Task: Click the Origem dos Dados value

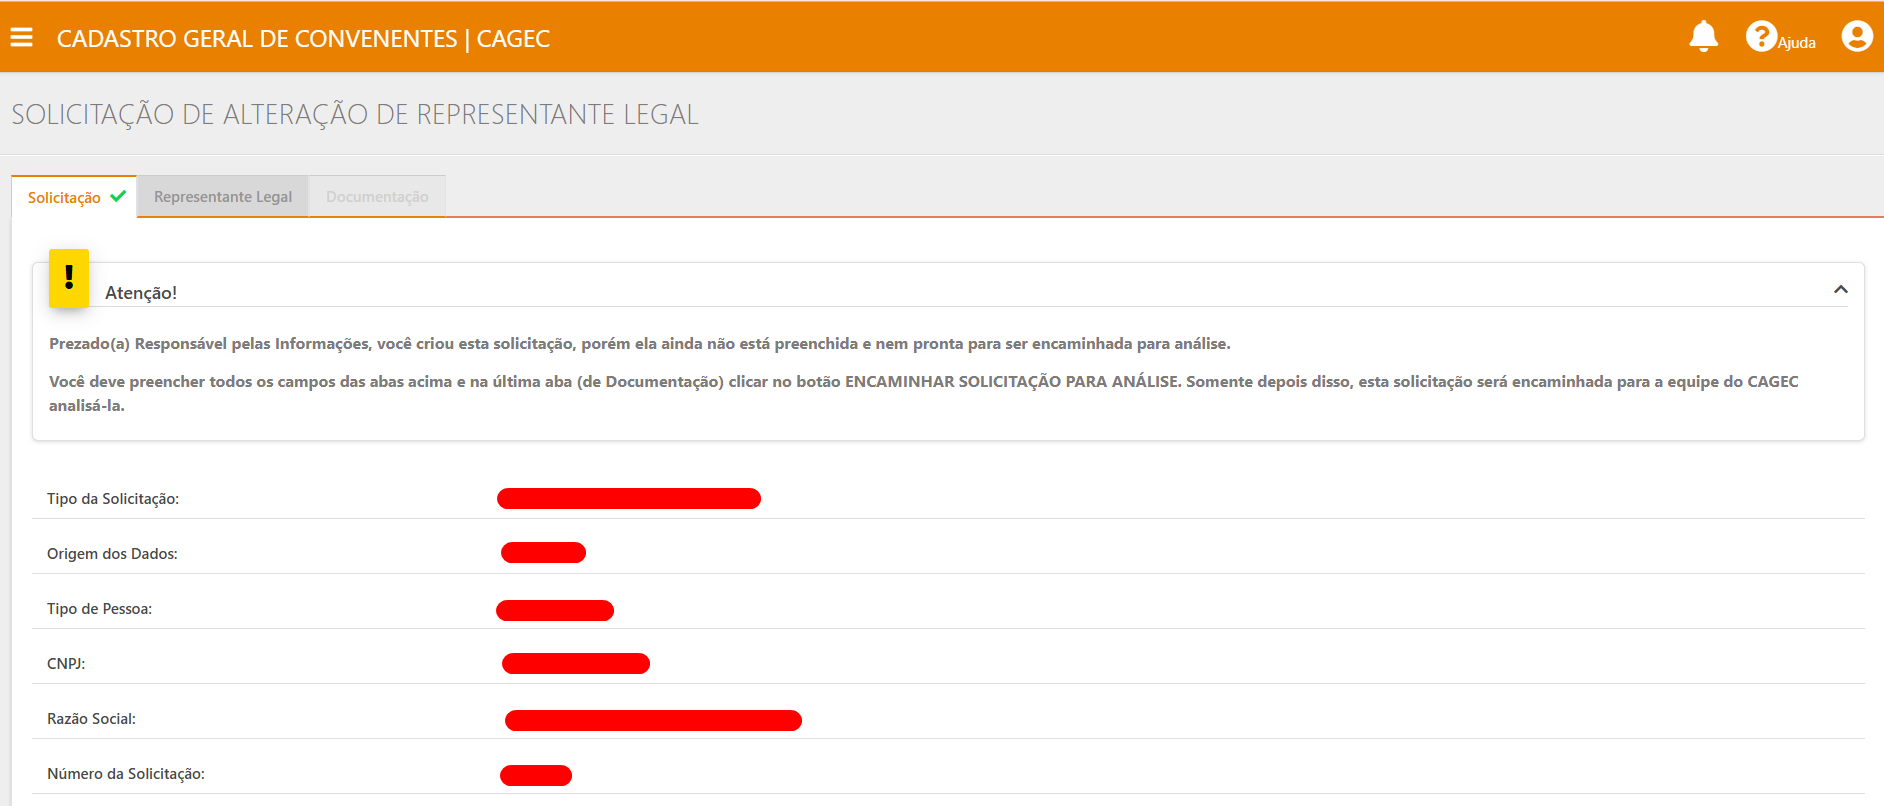Action: (x=543, y=553)
